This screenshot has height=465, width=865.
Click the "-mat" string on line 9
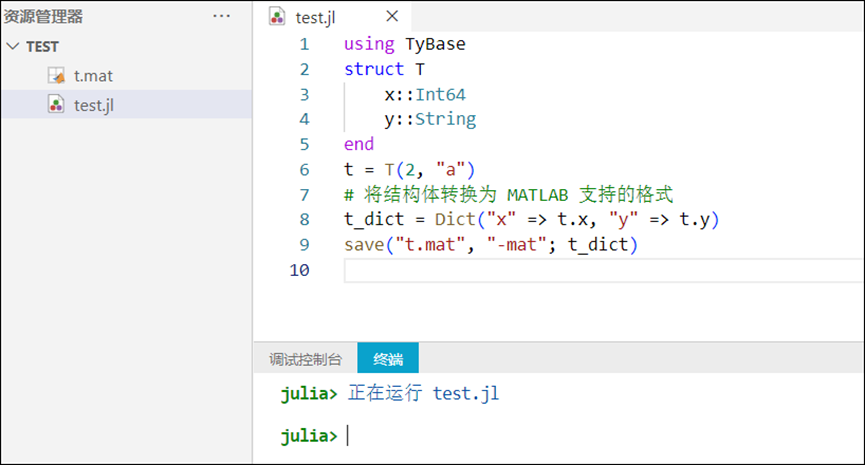[516, 244]
